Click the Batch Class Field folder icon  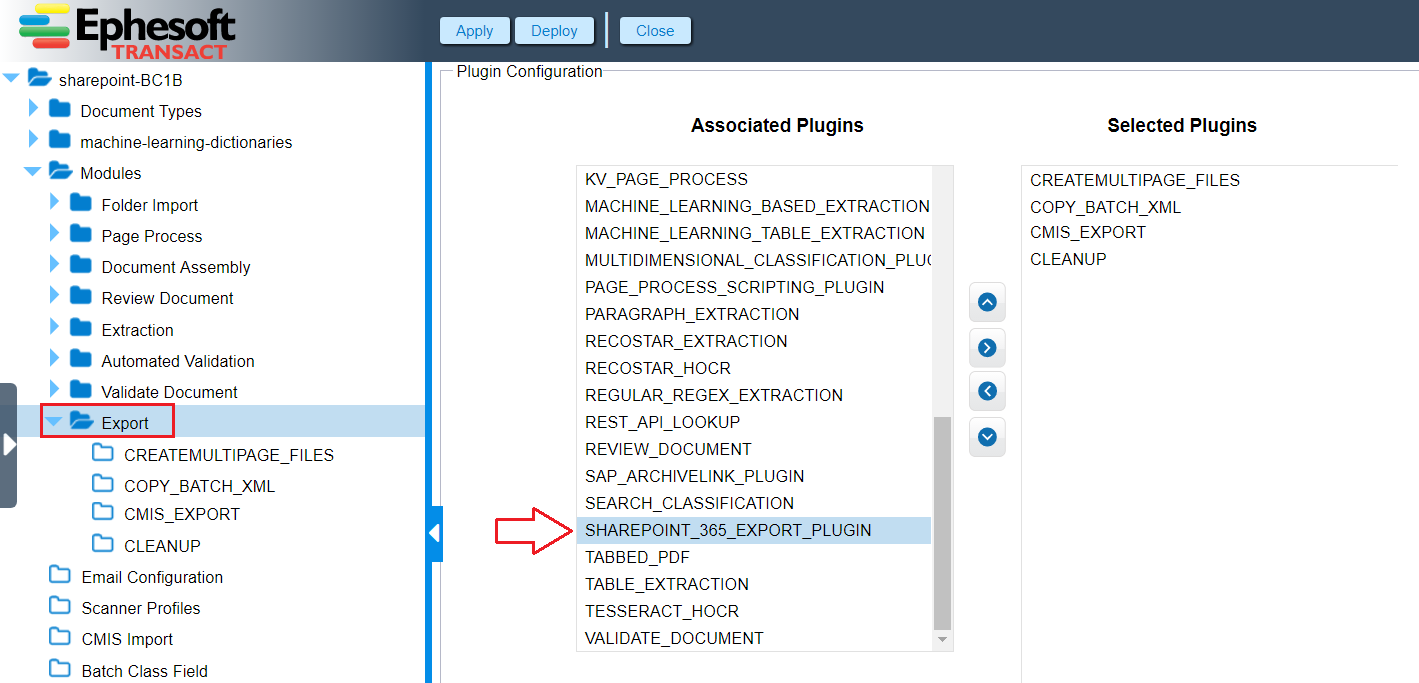(x=60, y=669)
